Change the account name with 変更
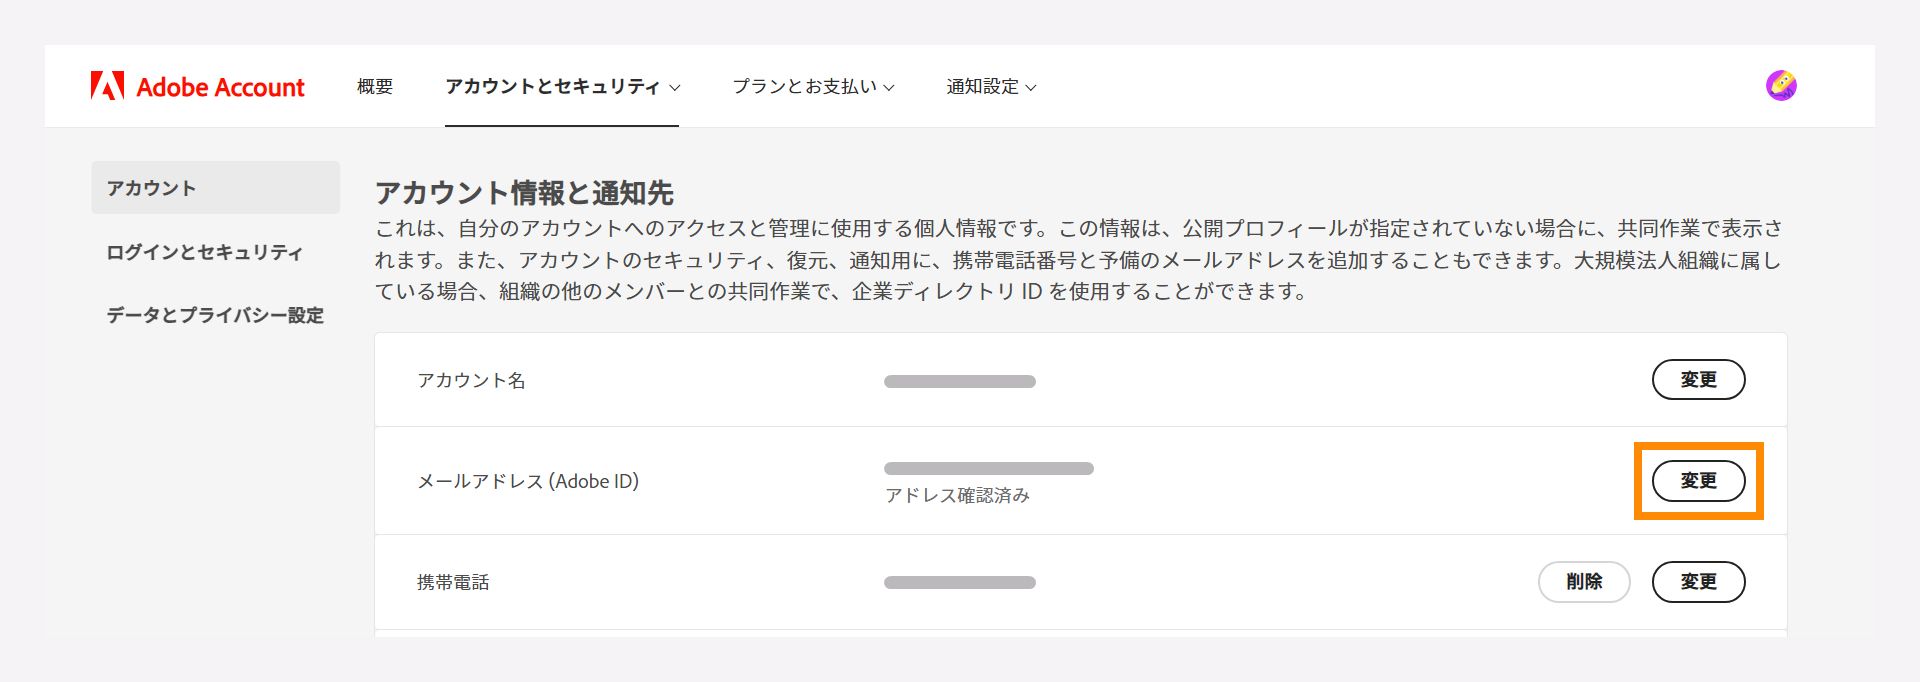Viewport: 1920px width, 682px height. point(1698,380)
